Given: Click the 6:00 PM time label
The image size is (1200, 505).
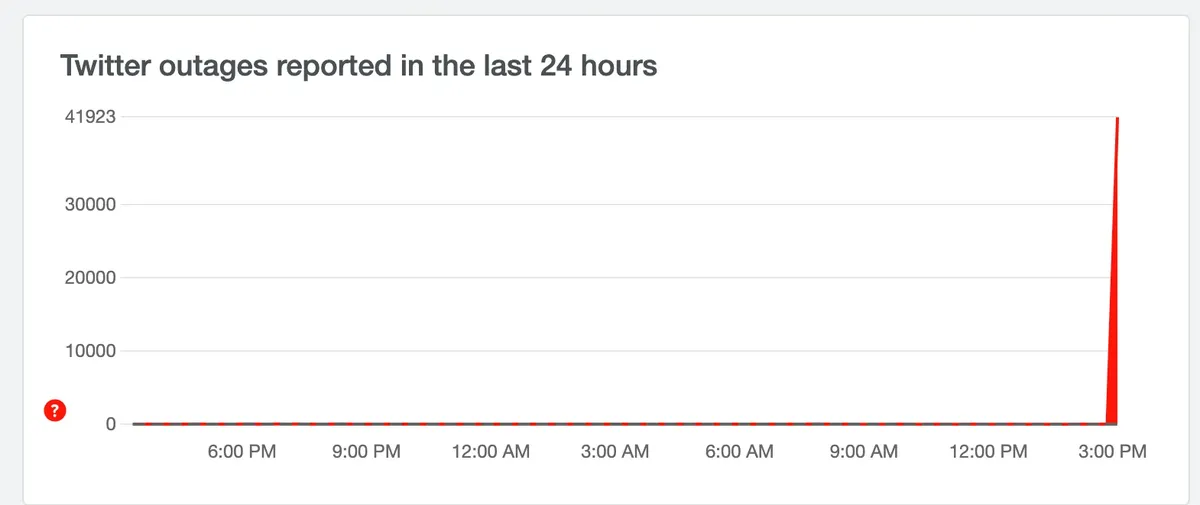Looking at the screenshot, I should tap(241, 452).
